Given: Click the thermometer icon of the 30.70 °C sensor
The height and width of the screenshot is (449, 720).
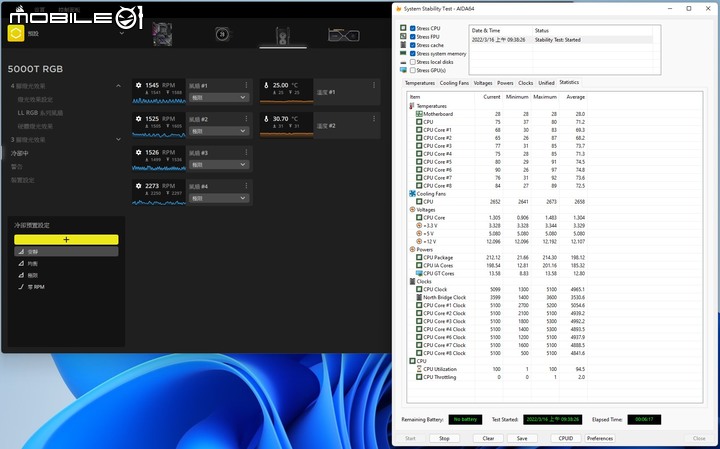Looking at the screenshot, I should pos(266,118).
